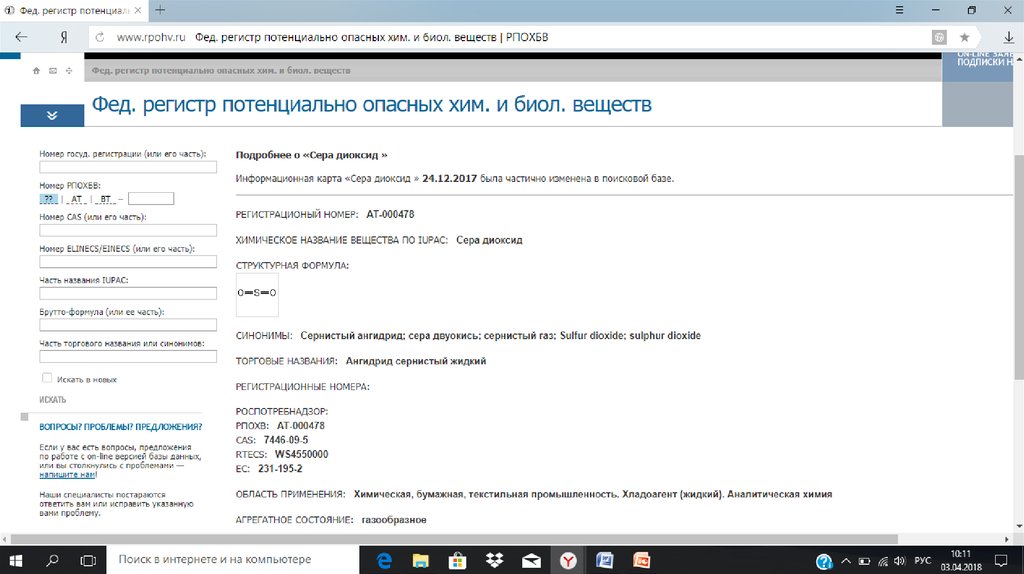Show hidden system tray icons chevron
The width and height of the screenshot is (1024, 574).
coord(844,560)
